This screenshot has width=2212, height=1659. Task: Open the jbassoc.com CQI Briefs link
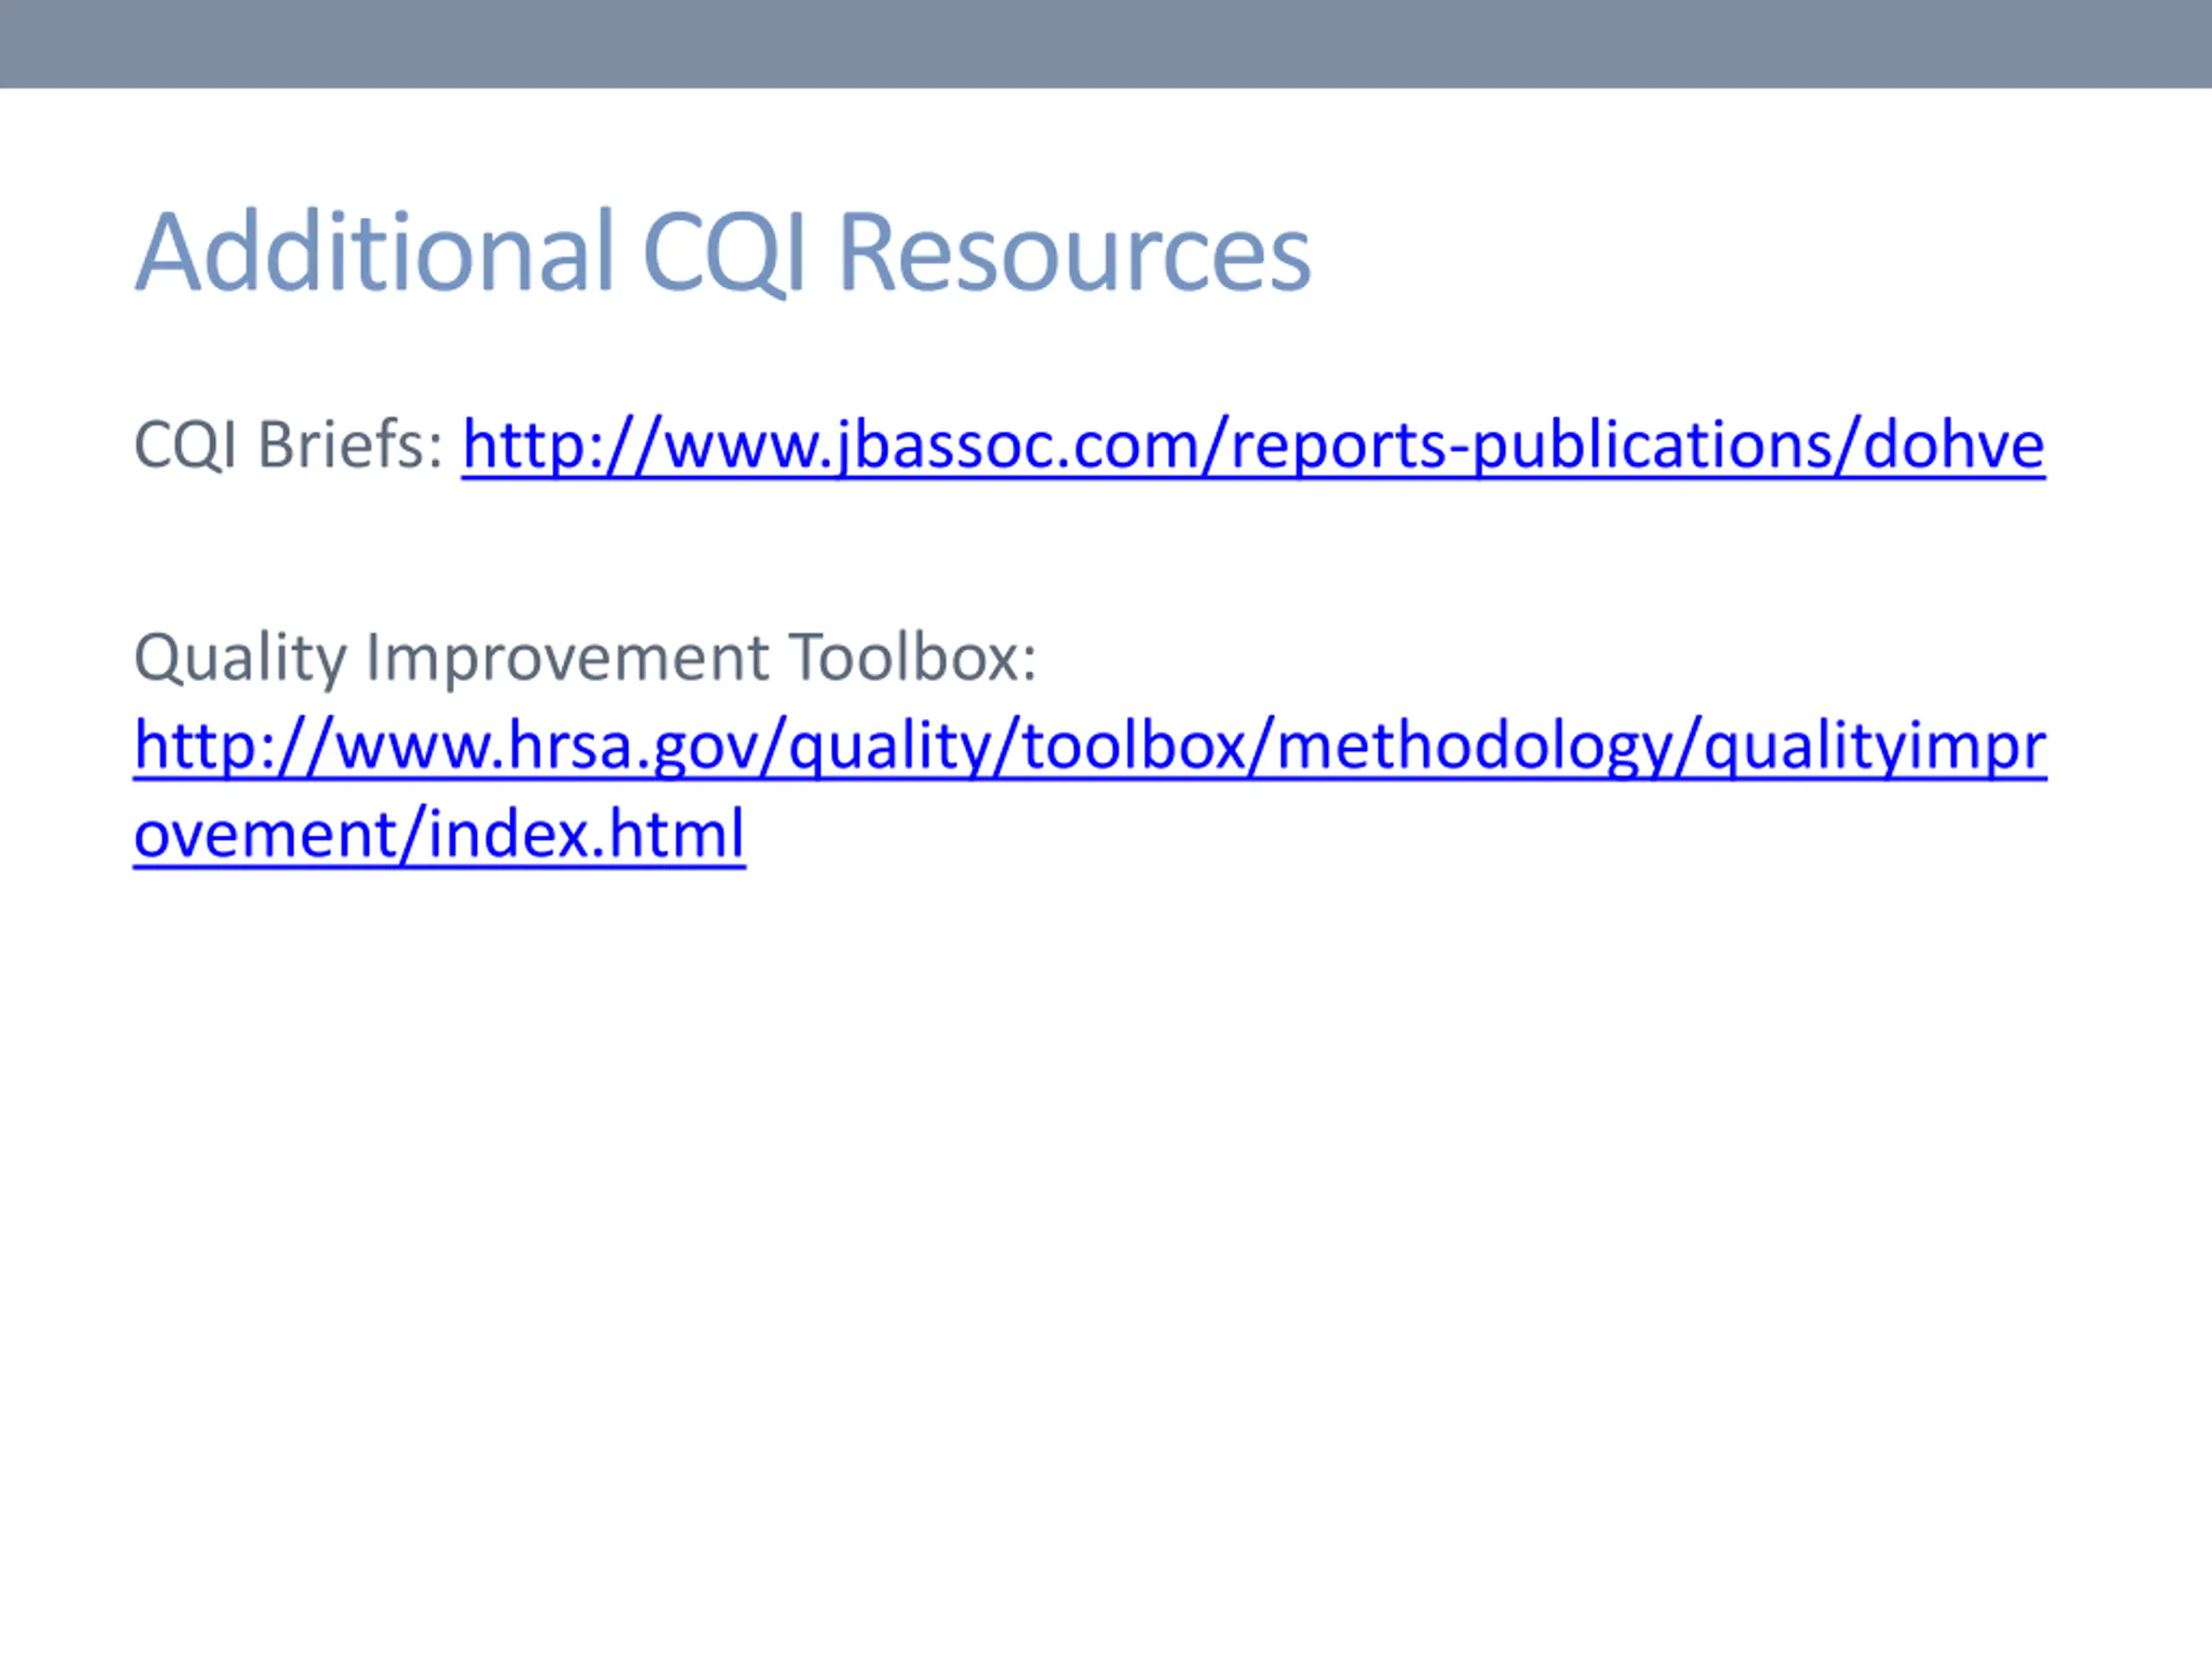tap(1253, 445)
